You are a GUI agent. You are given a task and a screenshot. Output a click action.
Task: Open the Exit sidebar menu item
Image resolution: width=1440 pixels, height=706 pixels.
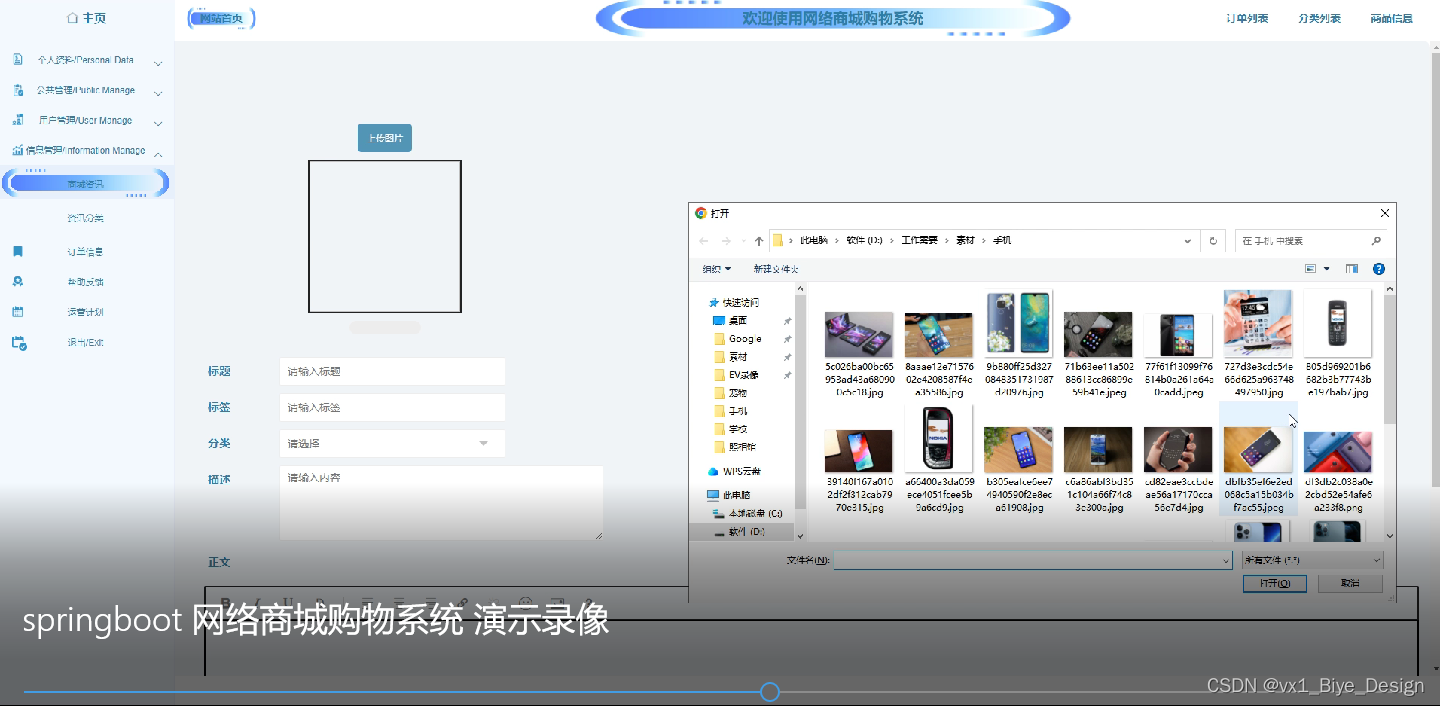tap(85, 342)
